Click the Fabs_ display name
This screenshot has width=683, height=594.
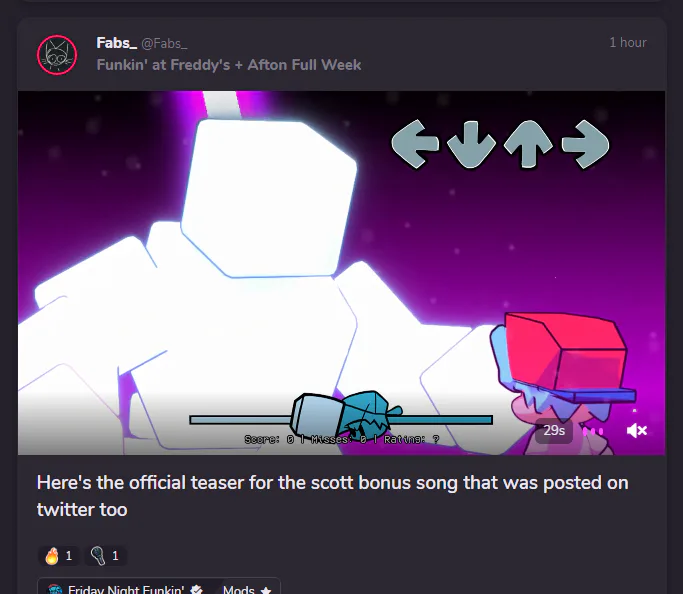coord(116,43)
